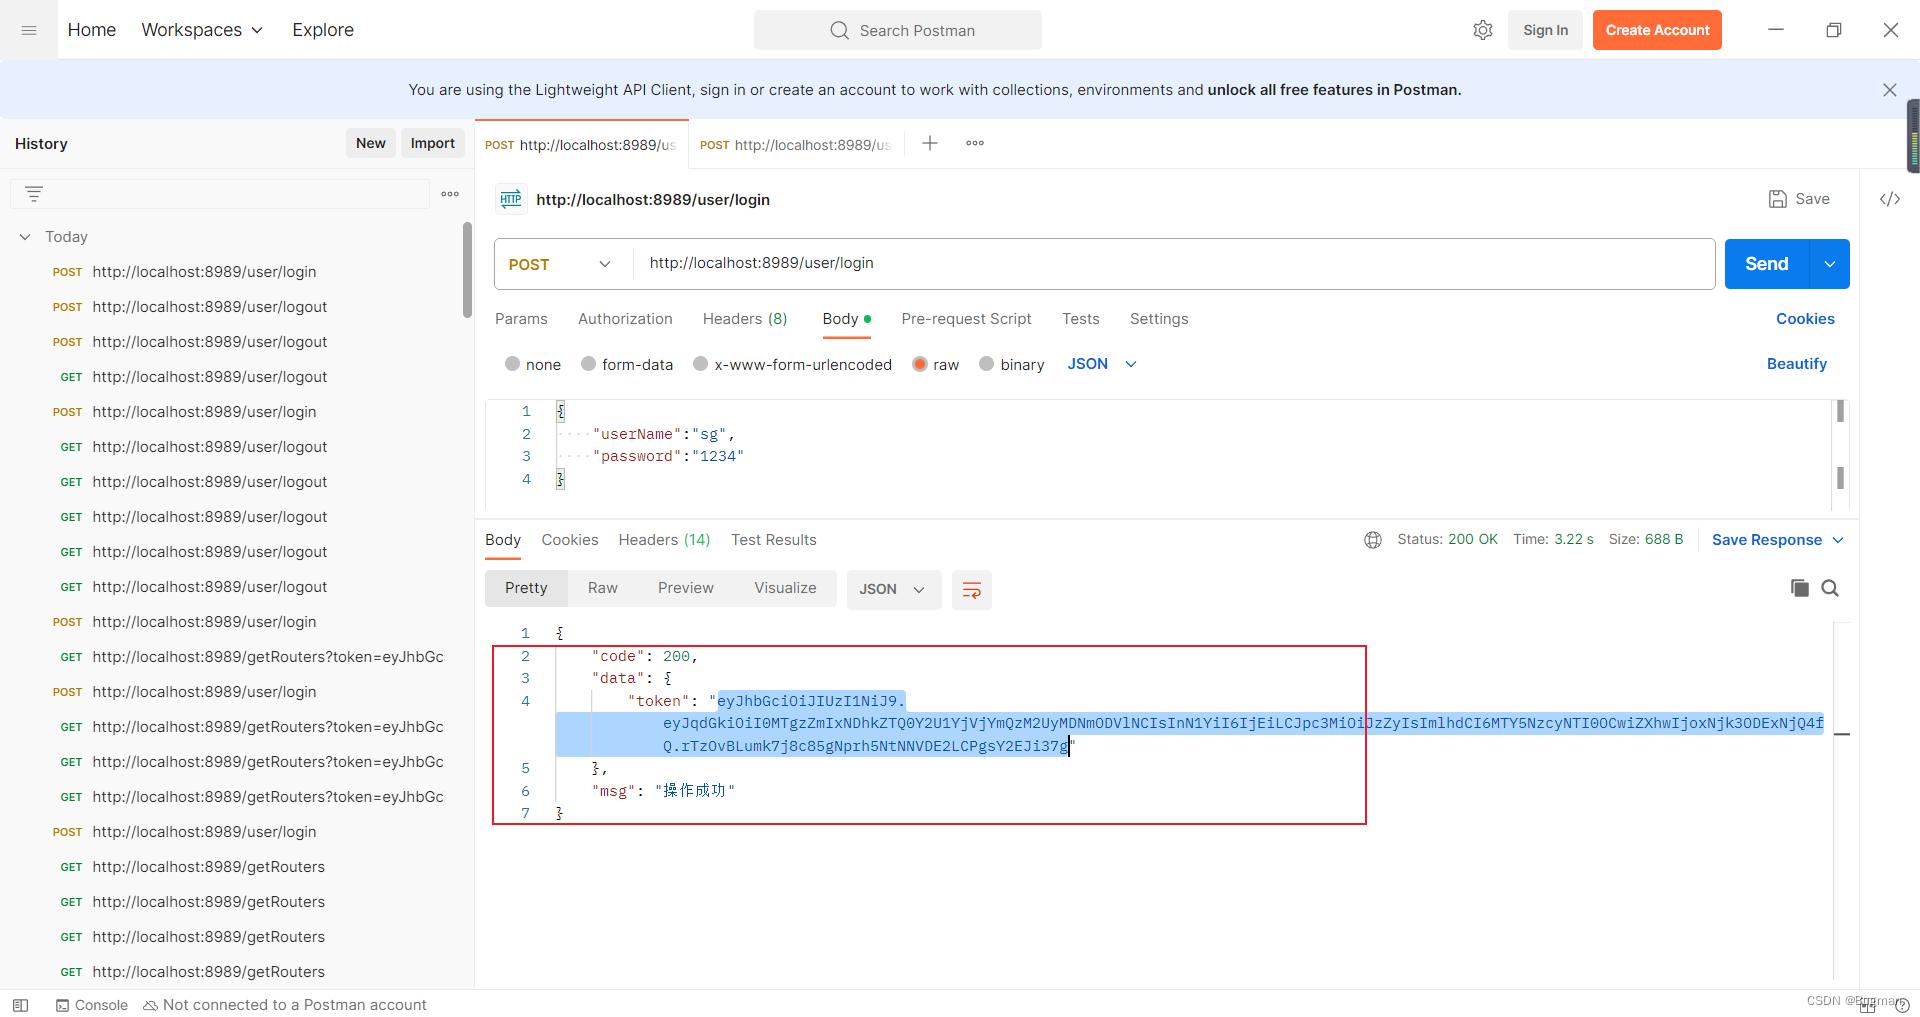1920x1017 pixels.
Task: Click the request URL input field
Action: (x=1174, y=263)
